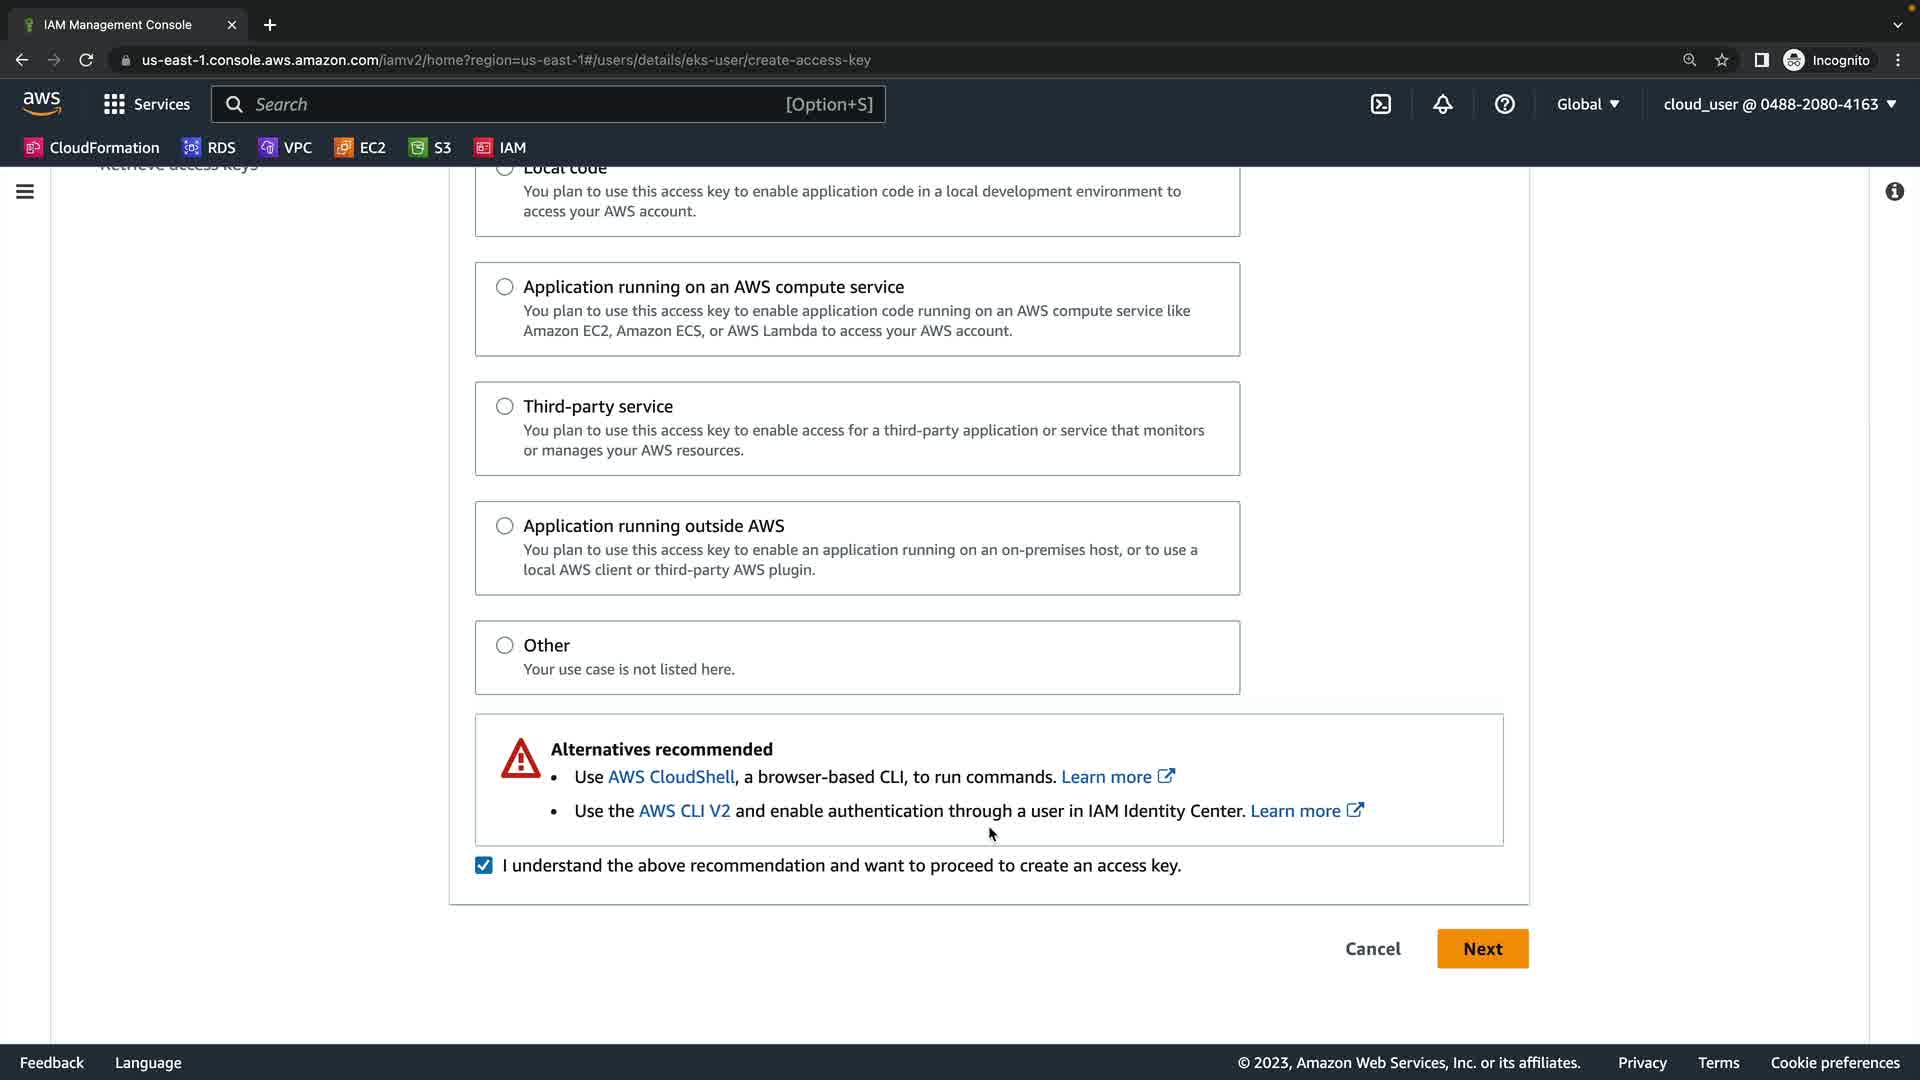Image resolution: width=1920 pixels, height=1080 pixels.
Task: Open the side navigation hamburger menu
Action: point(25,191)
